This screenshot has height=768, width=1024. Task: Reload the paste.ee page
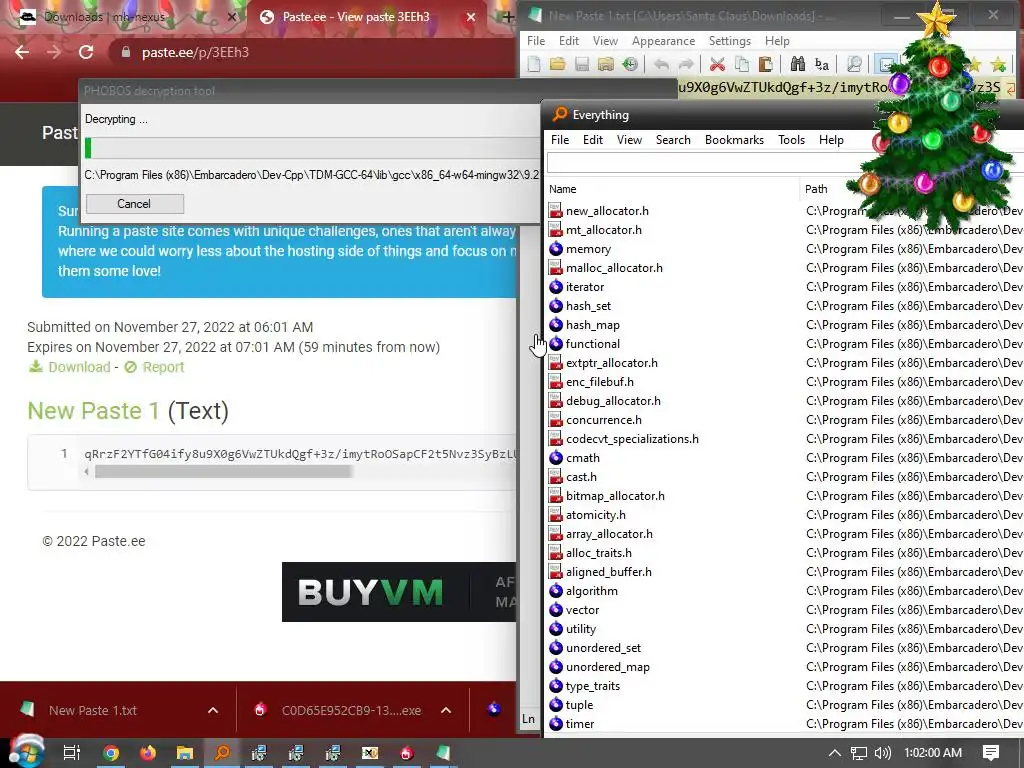point(86,52)
